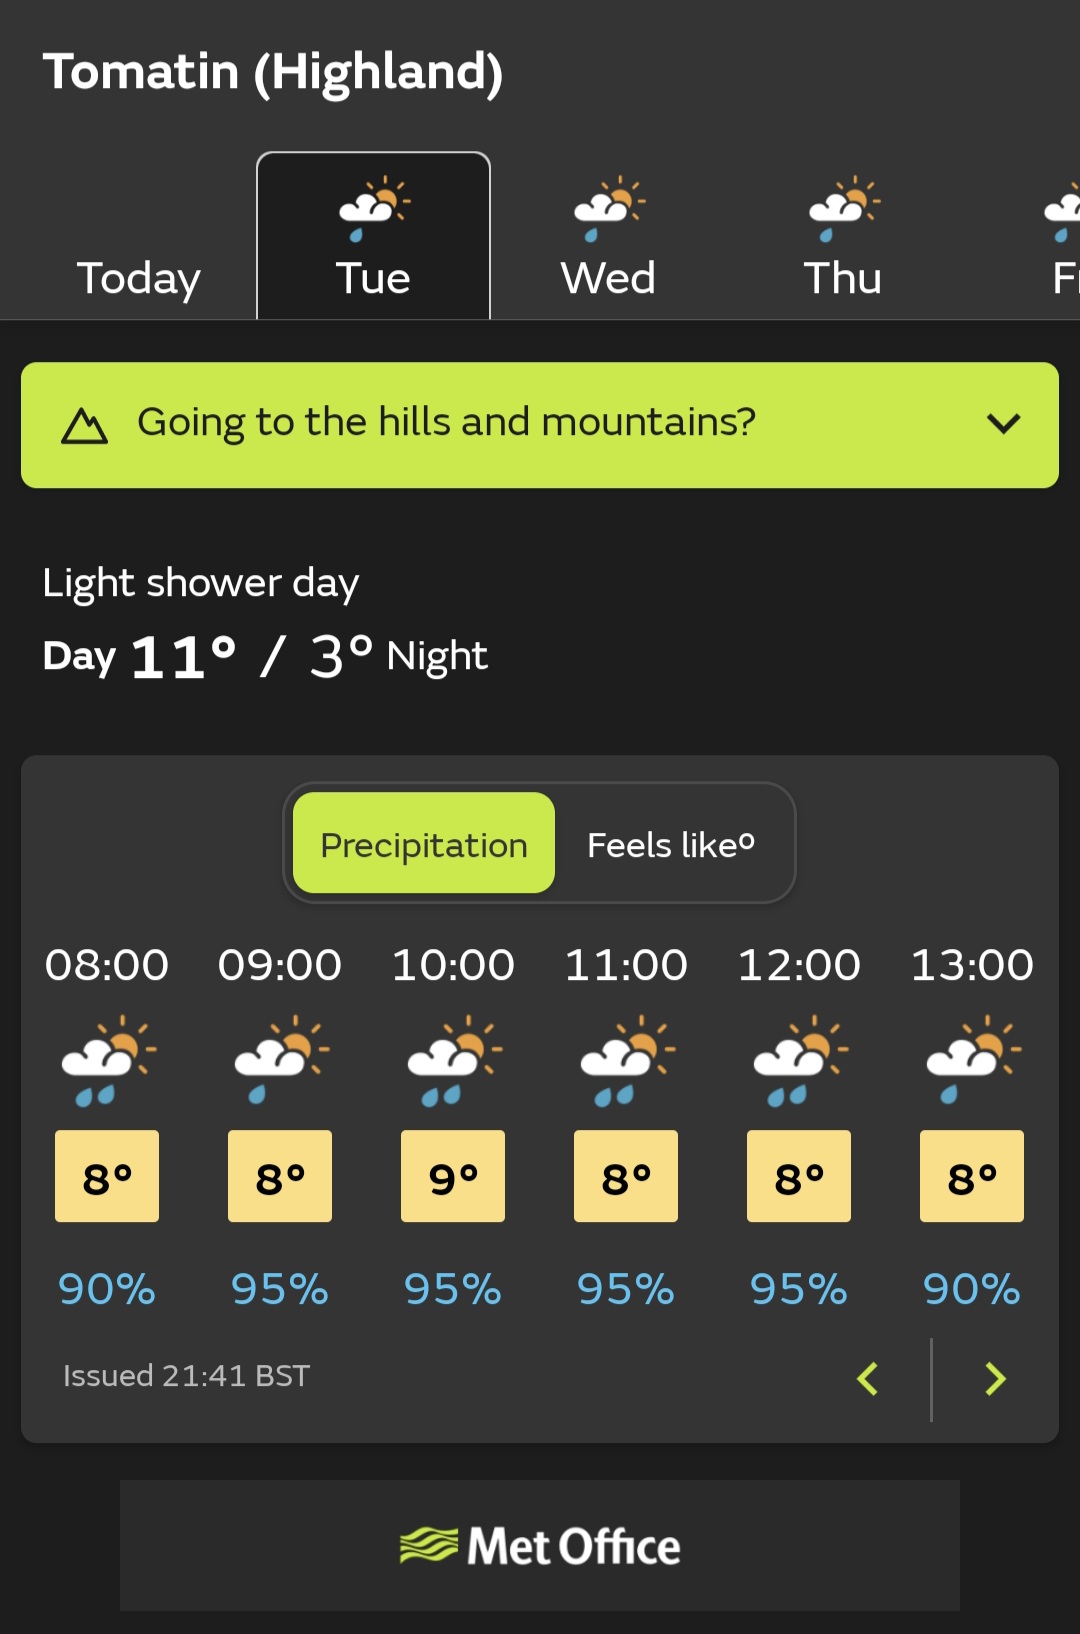1080x1634 pixels.
Task: Expand the hills and mountains banner chevron
Action: point(1003,424)
